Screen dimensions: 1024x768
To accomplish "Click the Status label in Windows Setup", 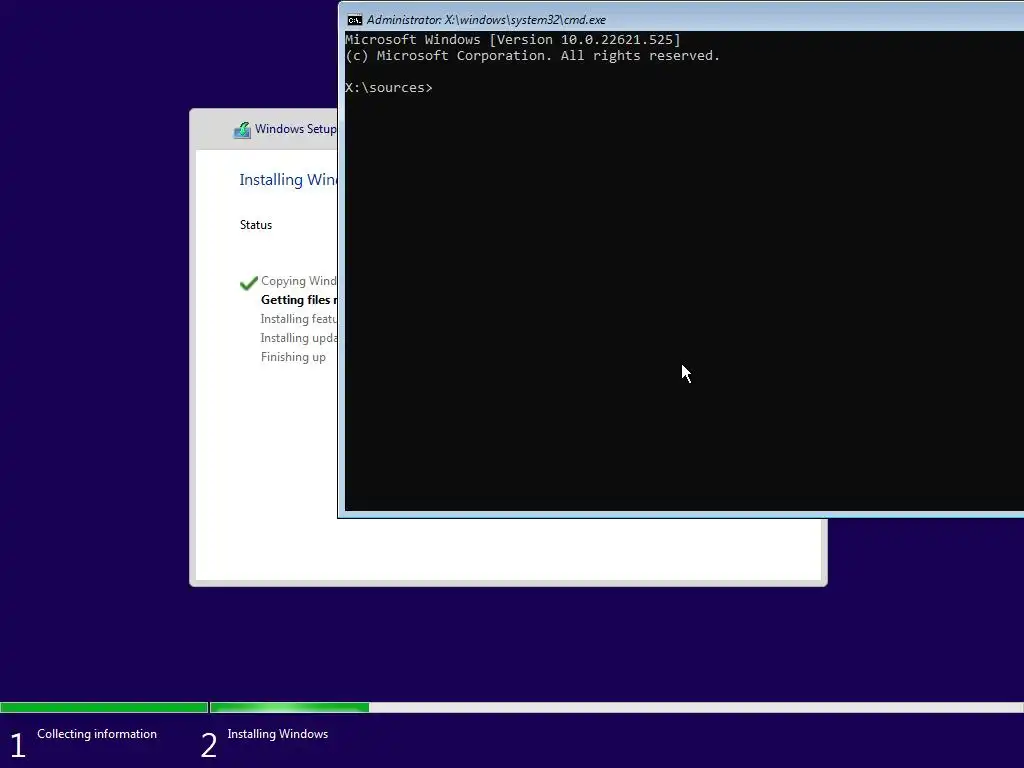I will (x=255, y=225).
